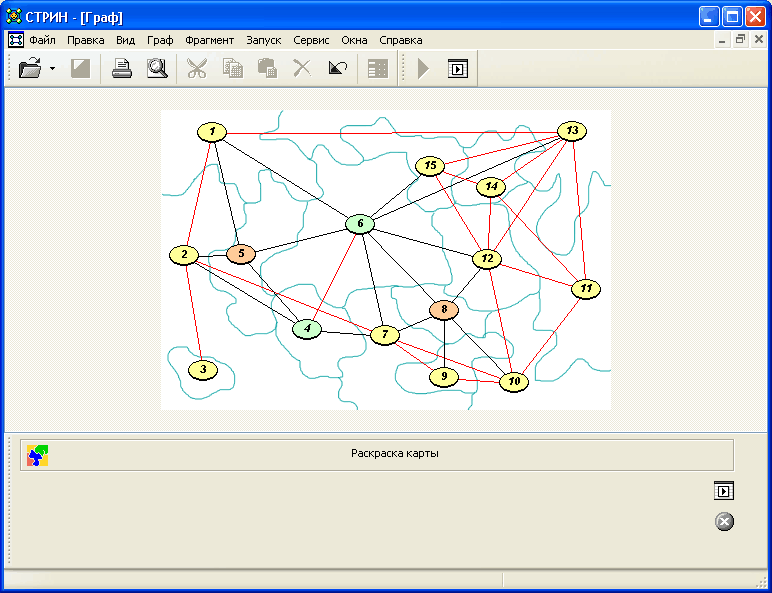Click the Undo arrow toolbar icon
The height and width of the screenshot is (593, 772).
coord(338,68)
